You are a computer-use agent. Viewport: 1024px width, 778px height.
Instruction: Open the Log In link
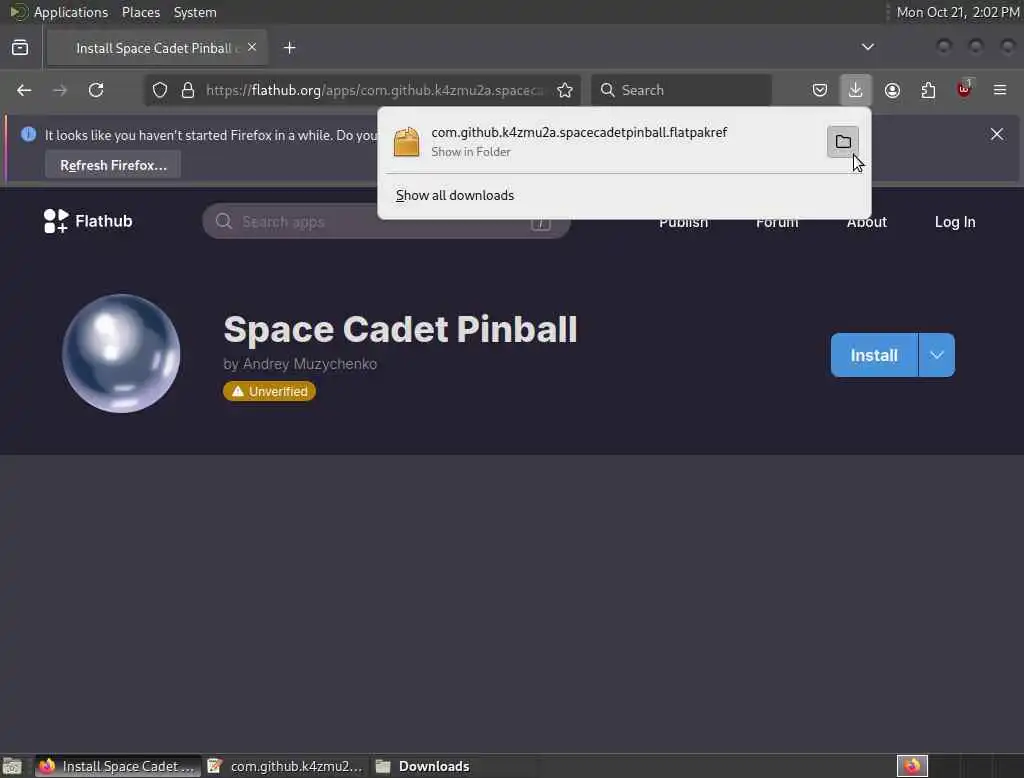(x=955, y=222)
